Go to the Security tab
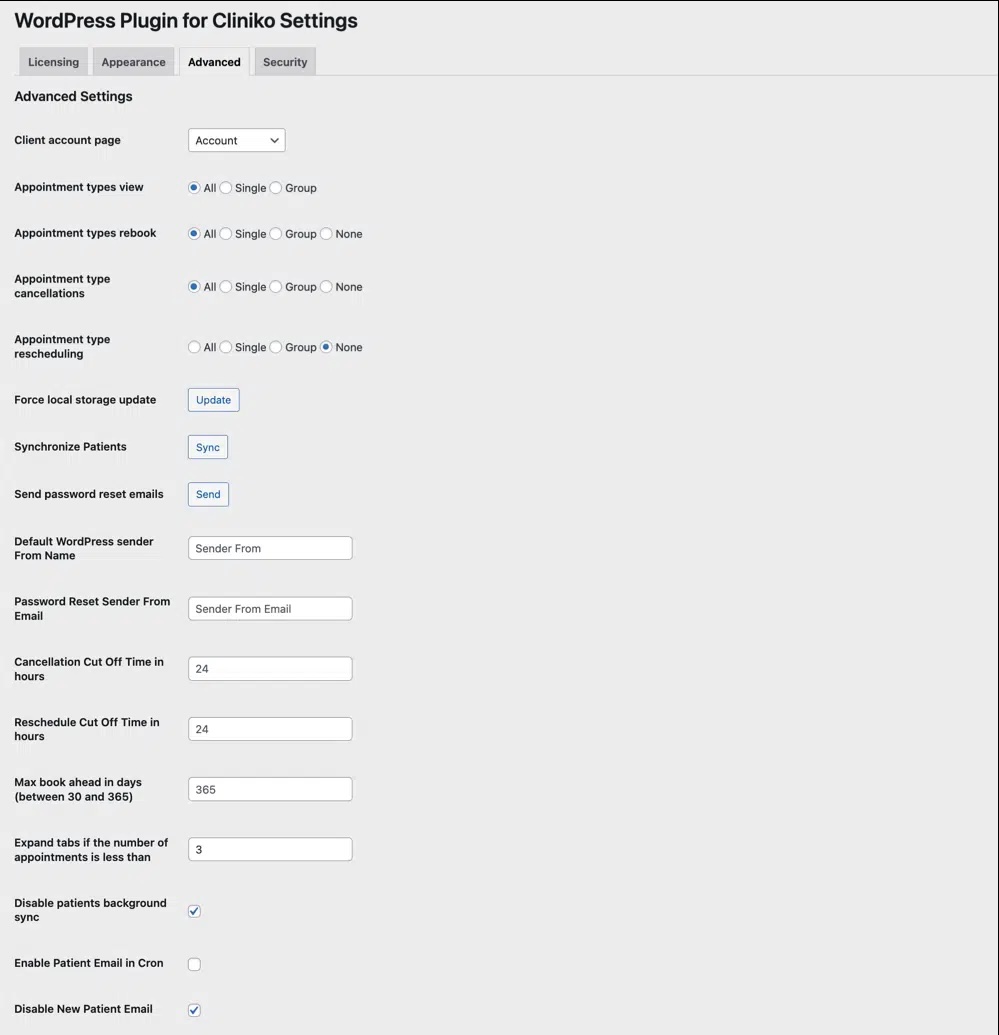Image resolution: width=999 pixels, height=1035 pixels. pyautogui.click(x=285, y=61)
